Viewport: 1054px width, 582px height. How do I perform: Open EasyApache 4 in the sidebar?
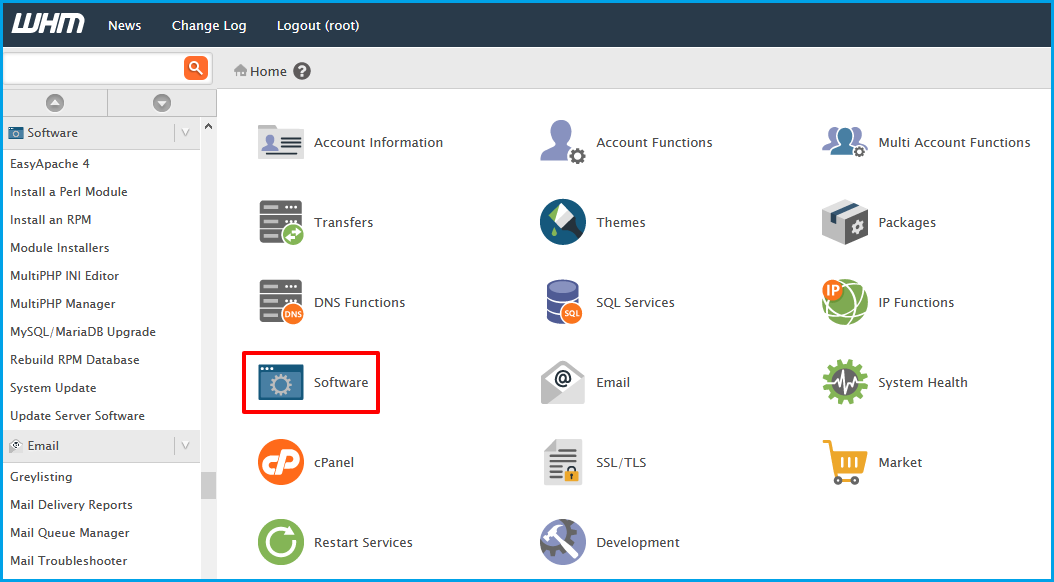[x=50, y=164]
